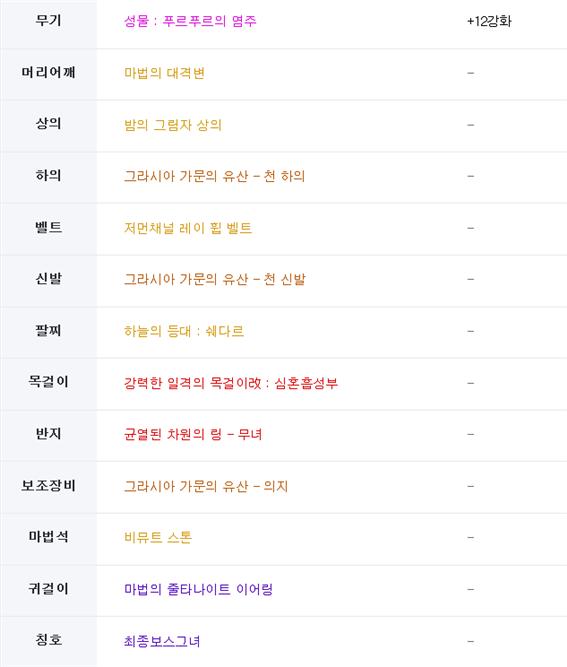
Task: Open title item 최종보스그녀
Action: (x=162, y=641)
